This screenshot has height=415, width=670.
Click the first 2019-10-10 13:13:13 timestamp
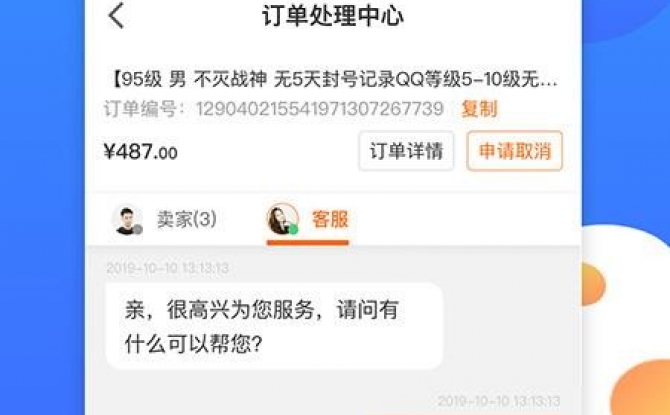(167, 268)
